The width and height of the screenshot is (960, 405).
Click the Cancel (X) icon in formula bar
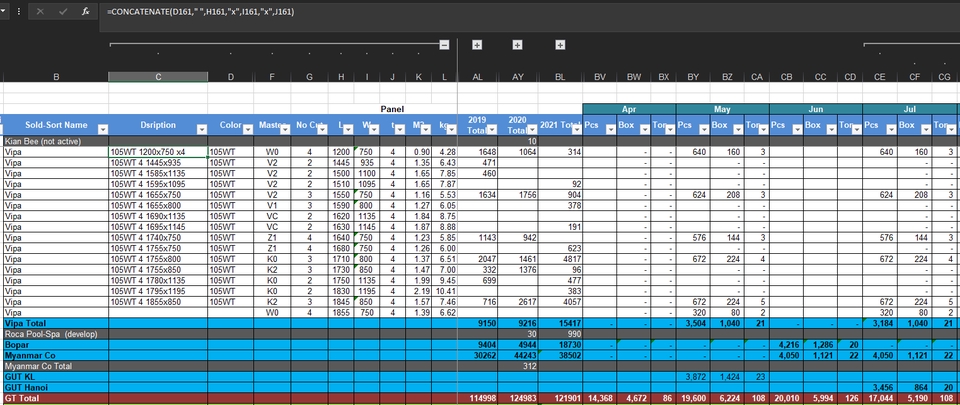pyautogui.click(x=40, y=11)
